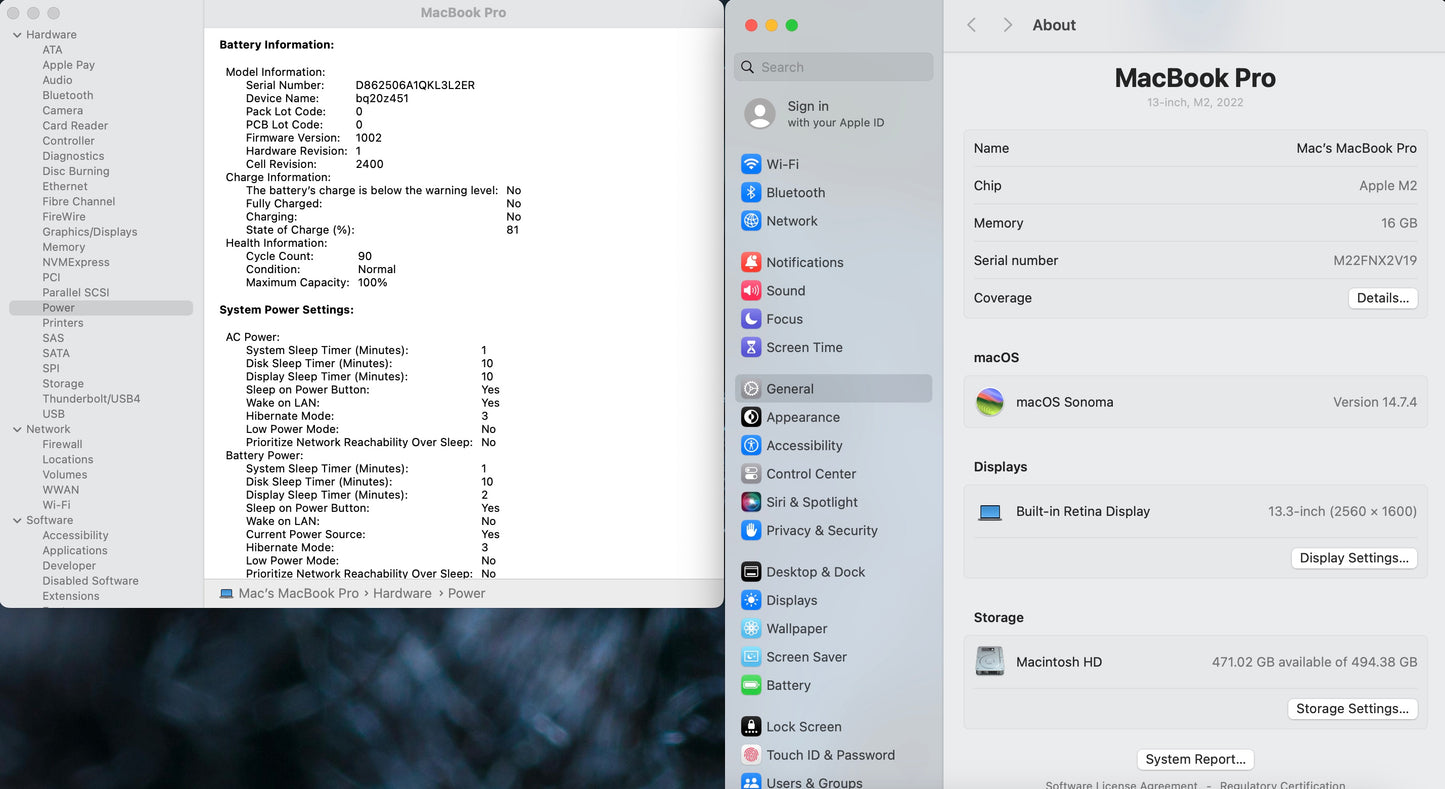
Task: Select Graphics/Displays in Hardware tree
Action: (90, 232)
